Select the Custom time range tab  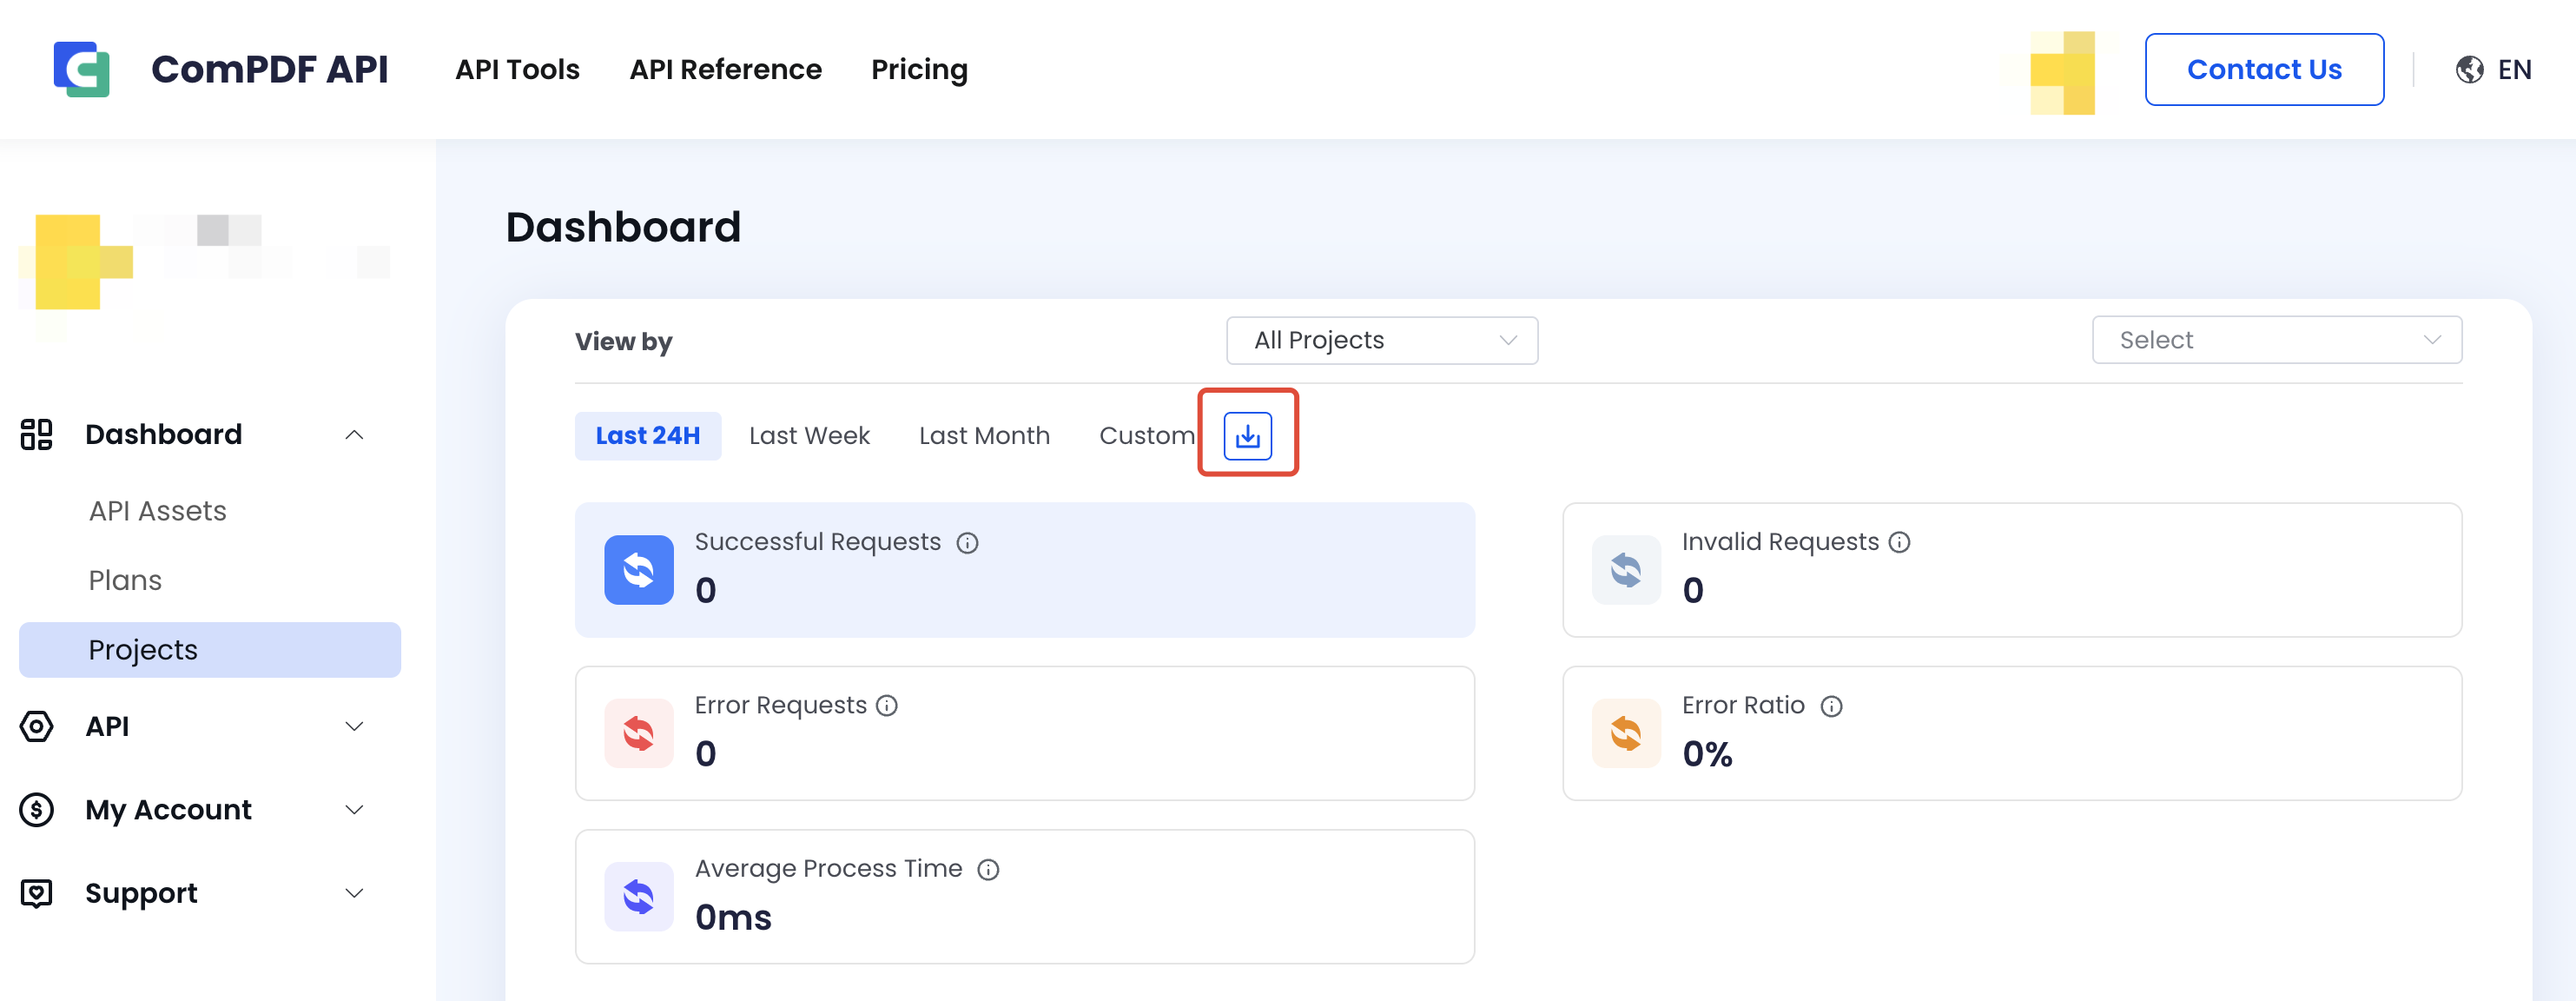coord(1146,436)
